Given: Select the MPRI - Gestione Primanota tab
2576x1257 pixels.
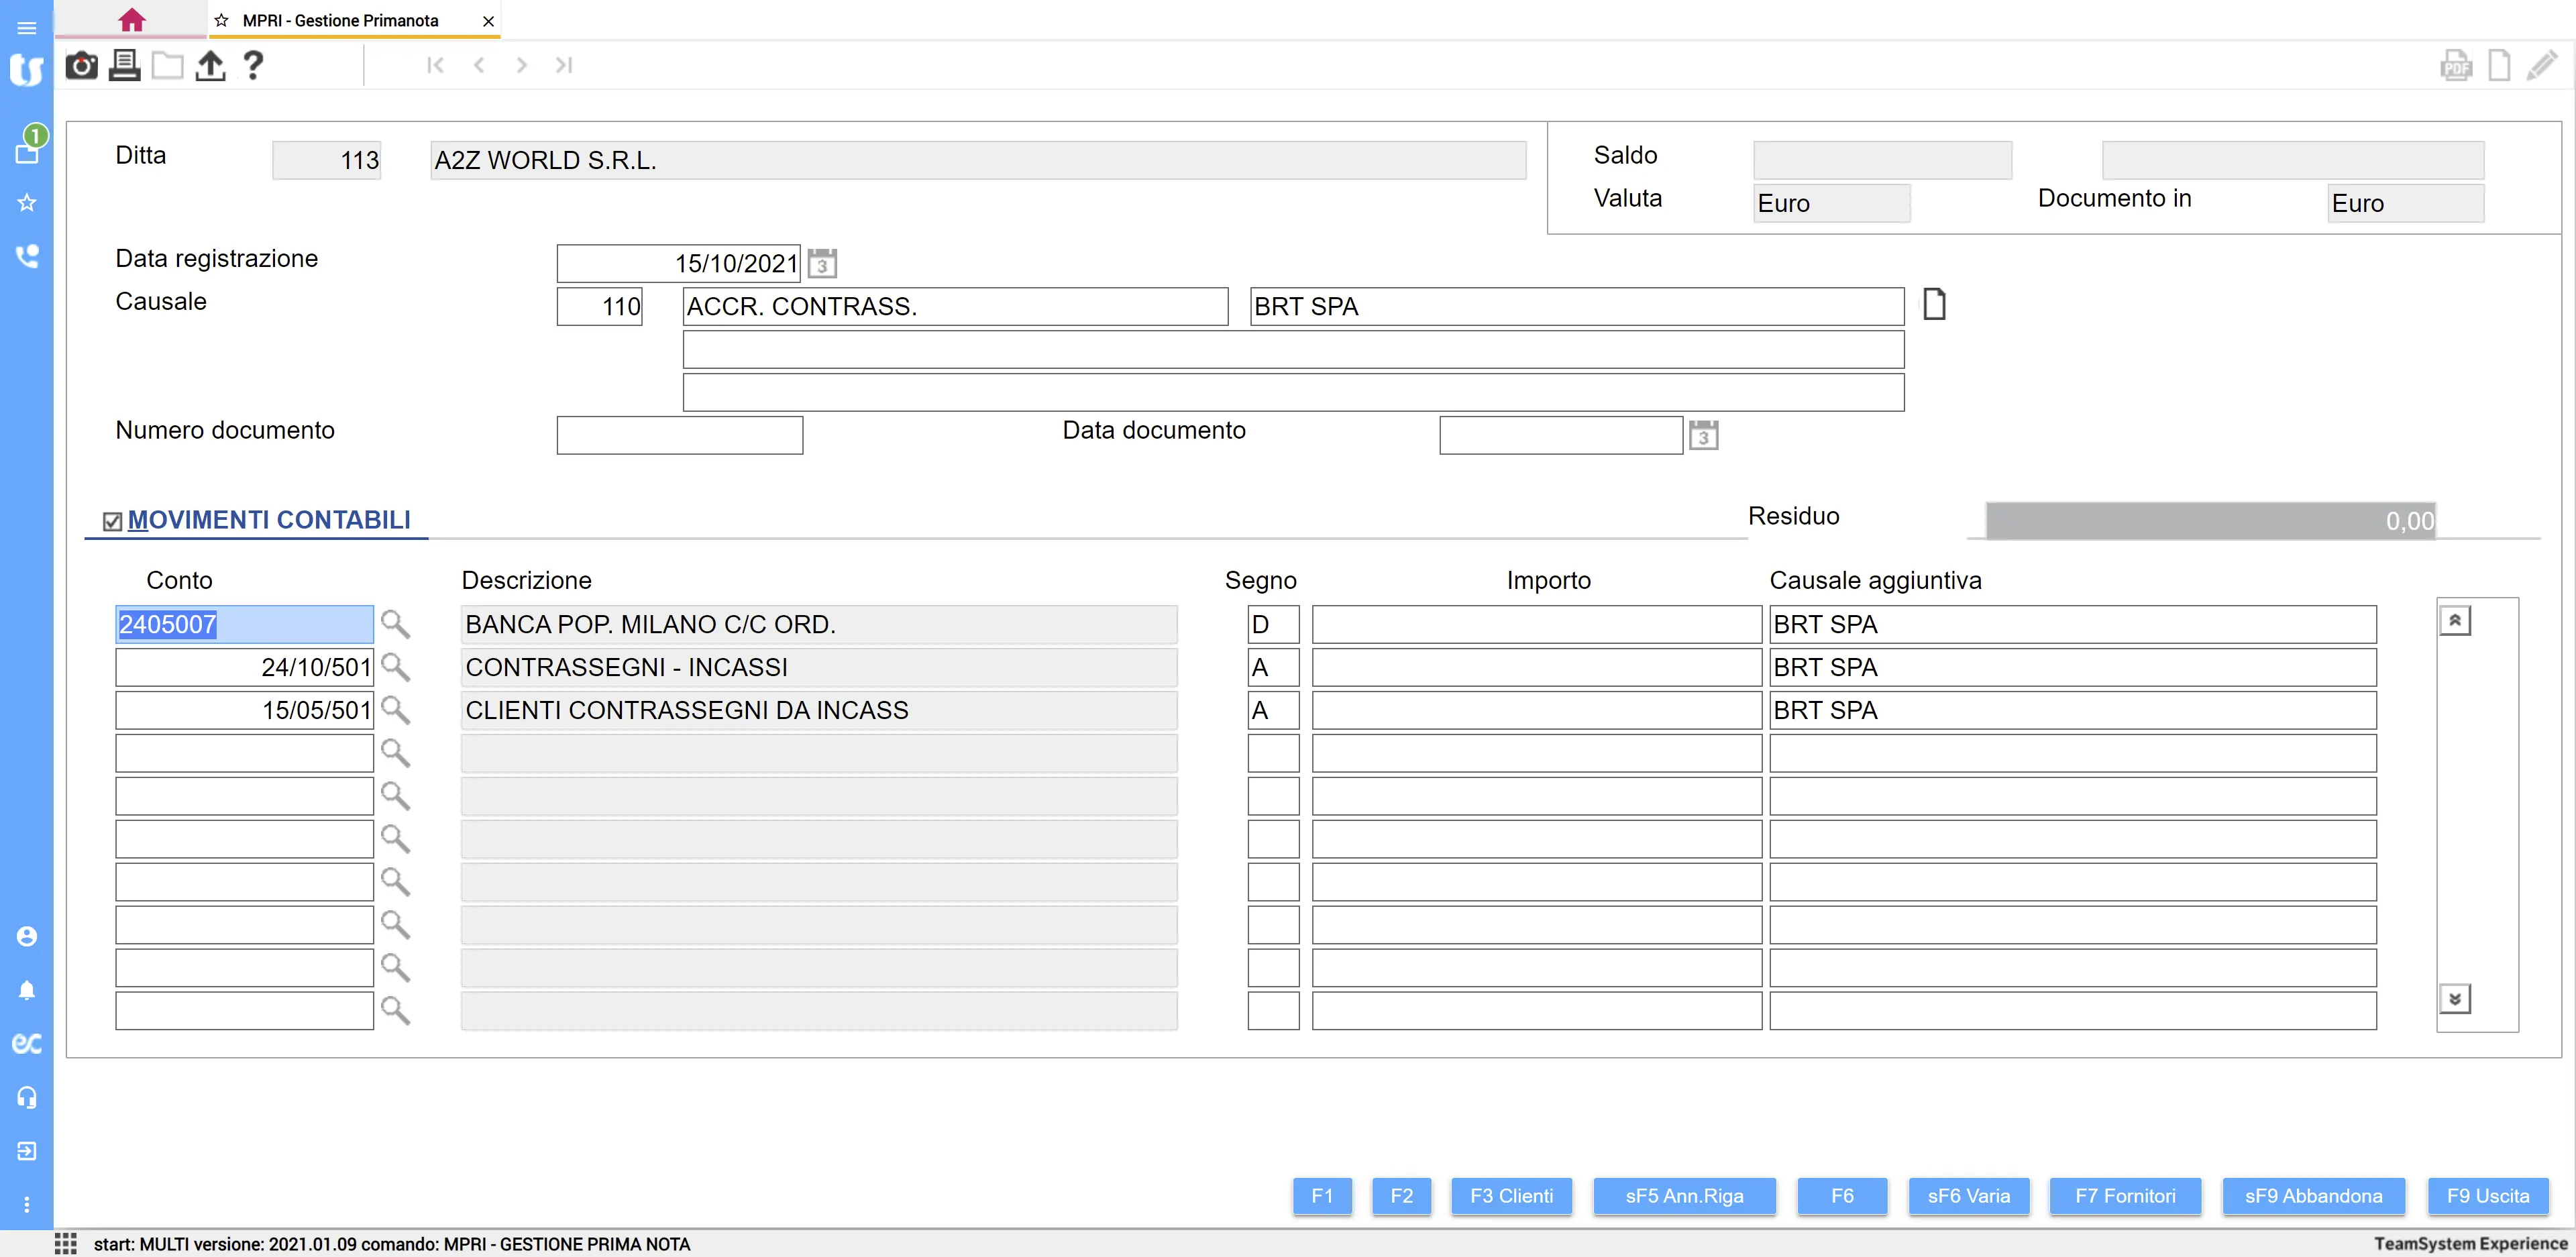Looking at the screenshot, I should coord(340,21).
